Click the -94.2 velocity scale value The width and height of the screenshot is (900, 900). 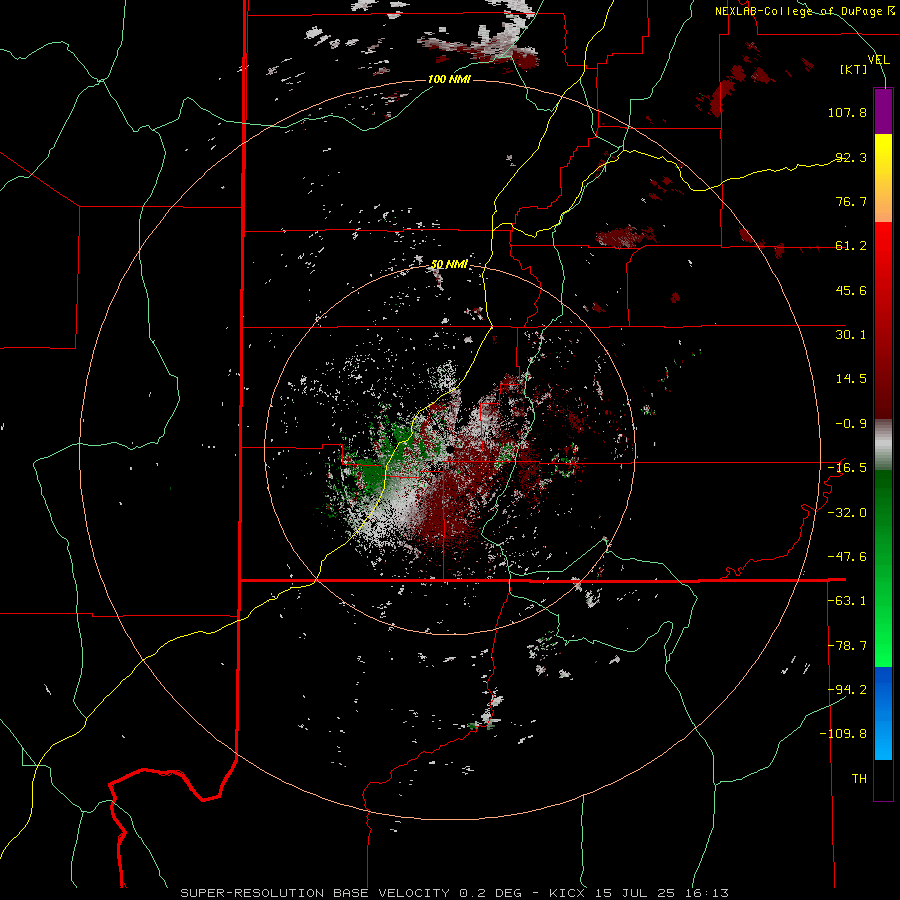tap(847, 690)
